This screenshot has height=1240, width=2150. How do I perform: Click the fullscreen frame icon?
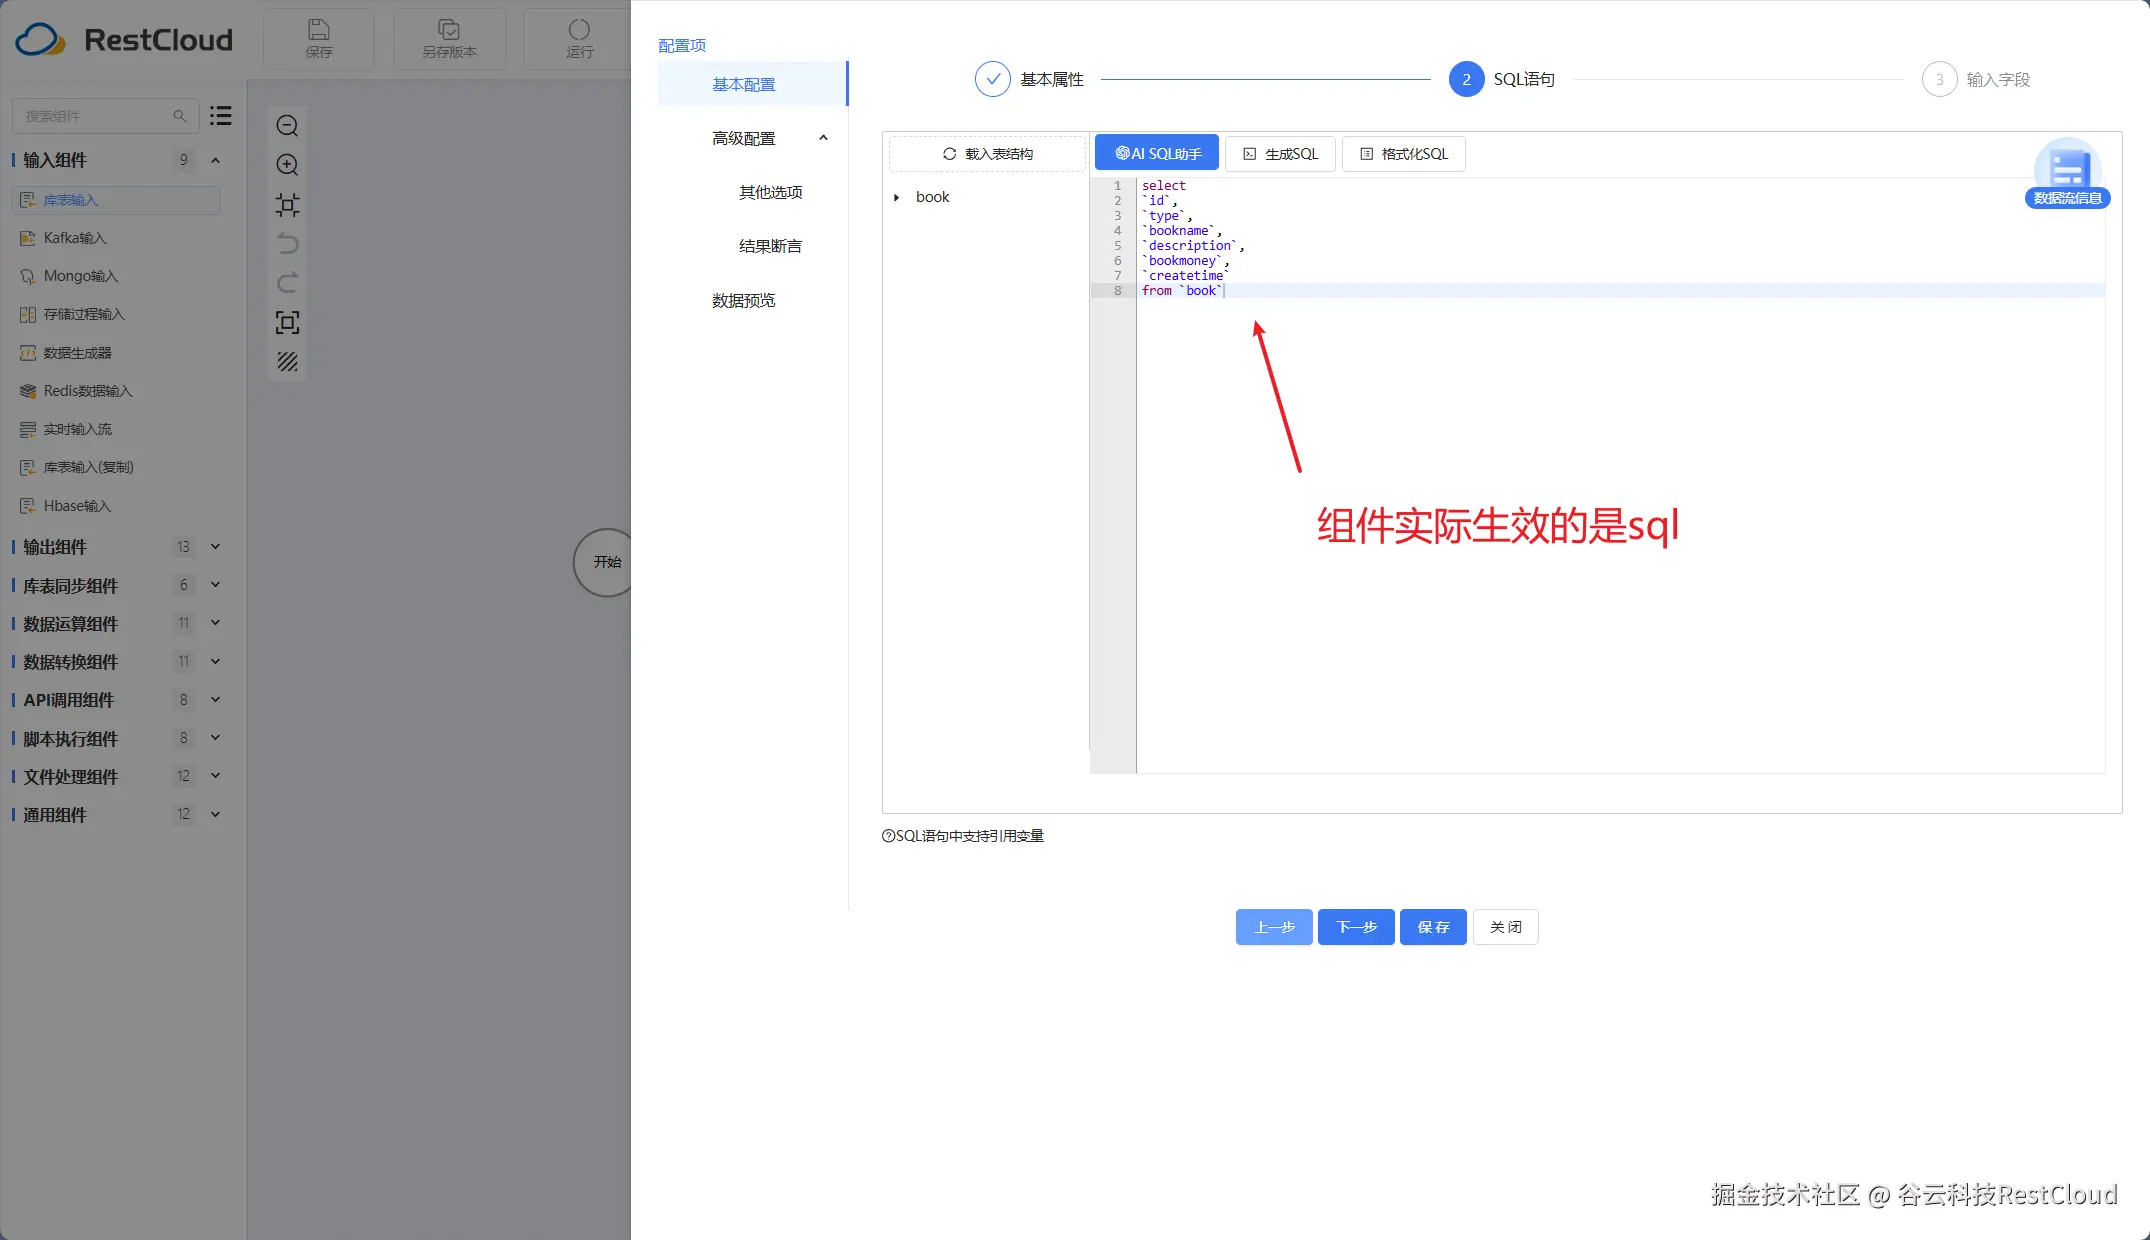coord(287,323)
